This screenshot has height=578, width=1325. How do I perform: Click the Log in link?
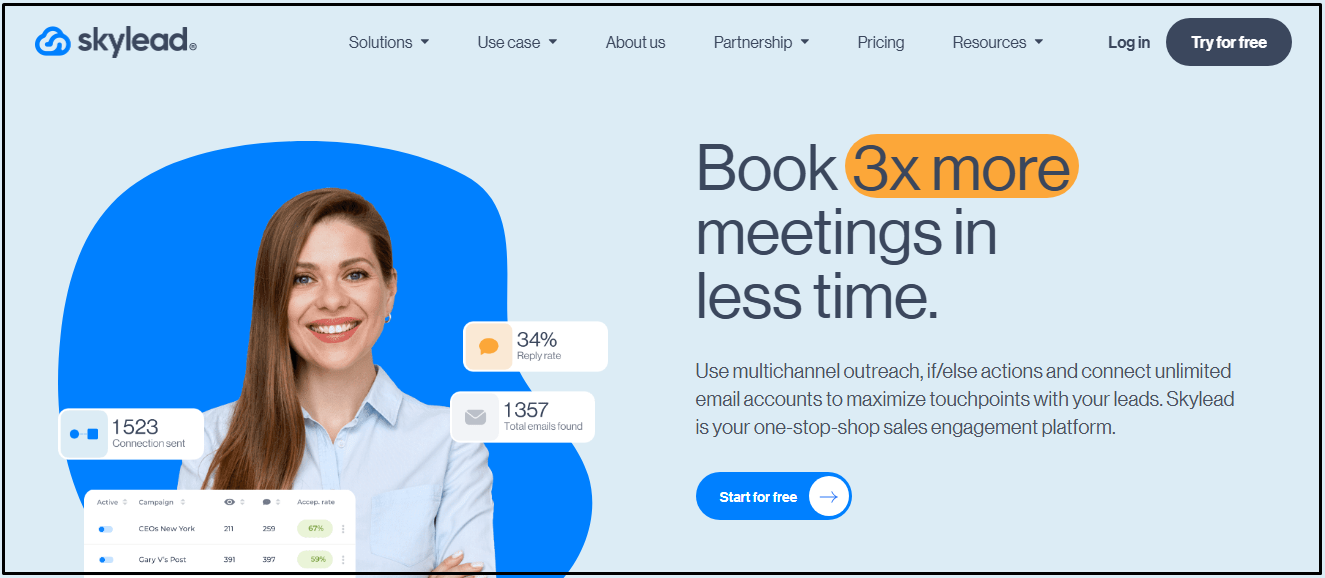1129,42
